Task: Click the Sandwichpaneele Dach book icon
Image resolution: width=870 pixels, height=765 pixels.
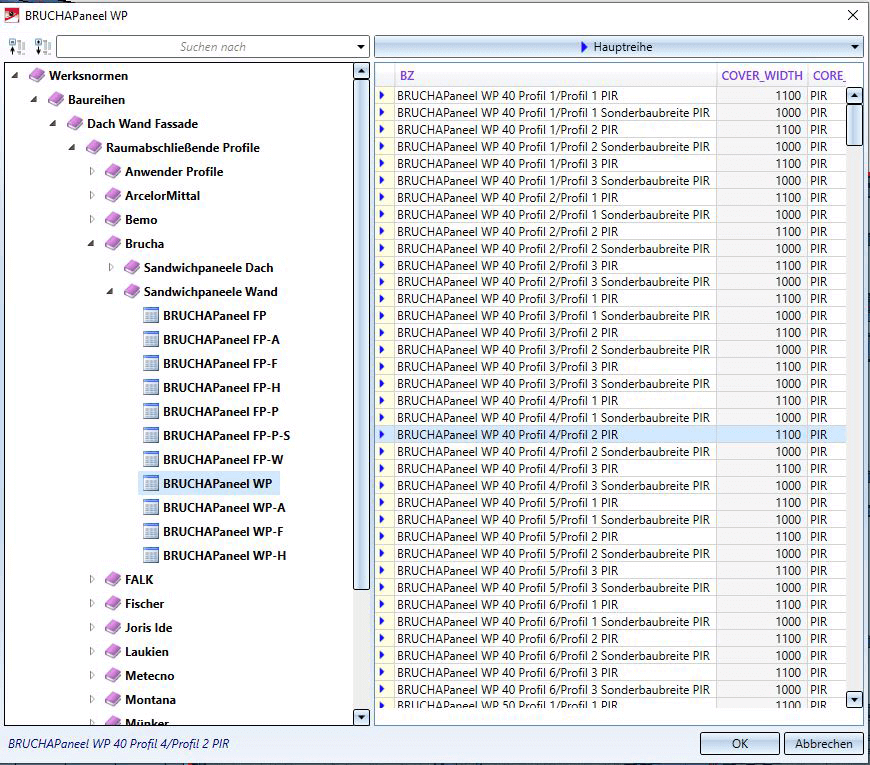Action: click(x=131, y=267)
